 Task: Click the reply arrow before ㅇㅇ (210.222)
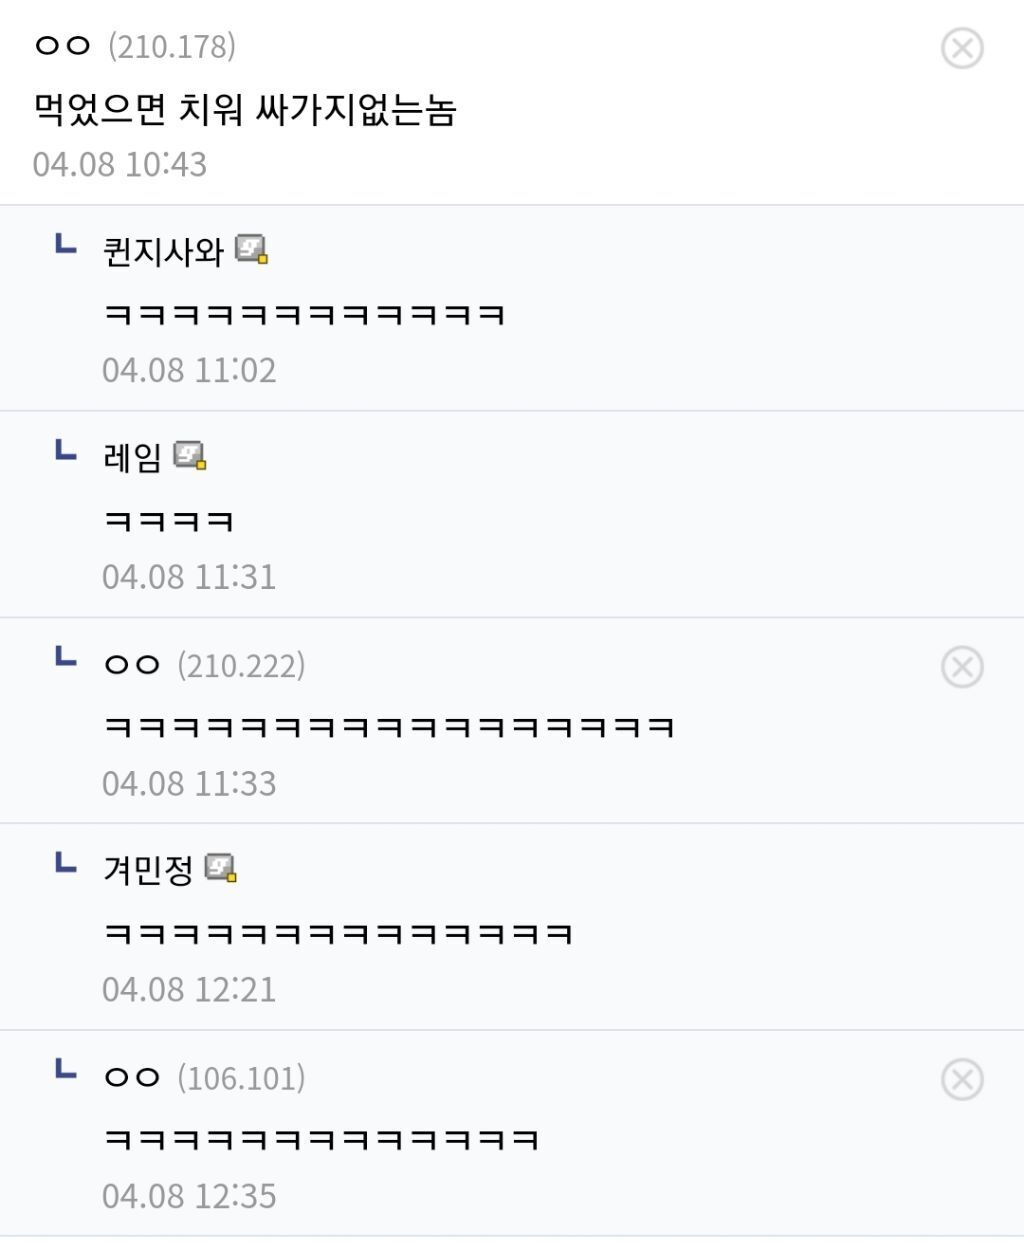(65, 656)
